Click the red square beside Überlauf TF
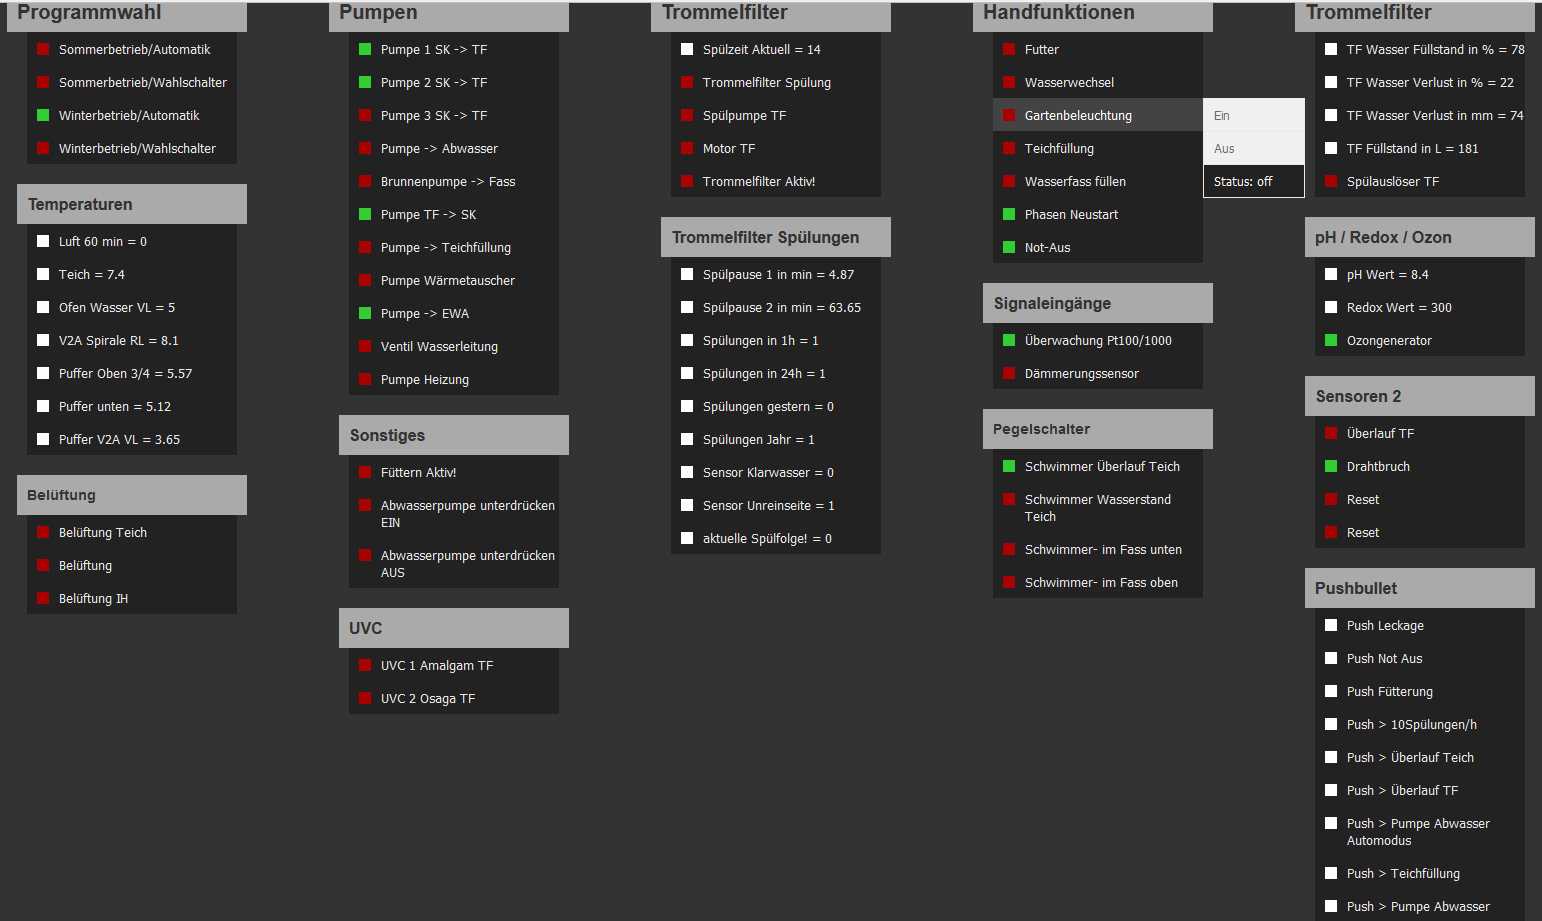This screenshot has width=1542, height=921. pos(1331,434)
